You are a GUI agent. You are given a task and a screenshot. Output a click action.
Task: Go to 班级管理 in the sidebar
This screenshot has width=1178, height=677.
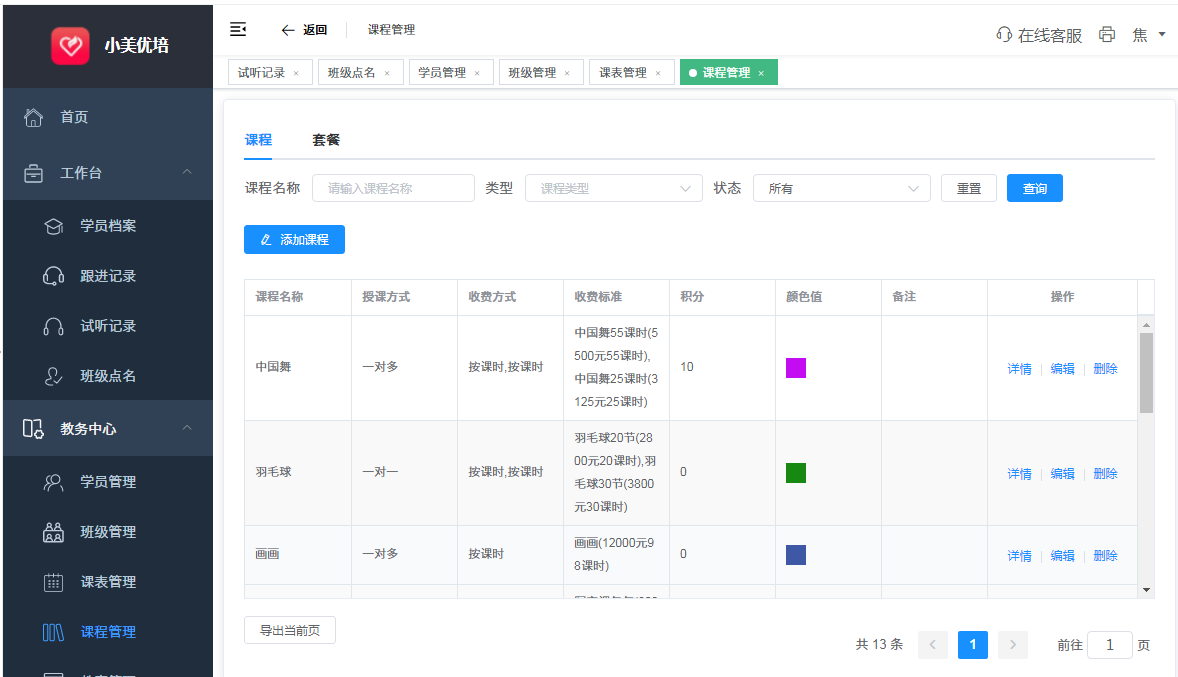click(x=108, y=532)
